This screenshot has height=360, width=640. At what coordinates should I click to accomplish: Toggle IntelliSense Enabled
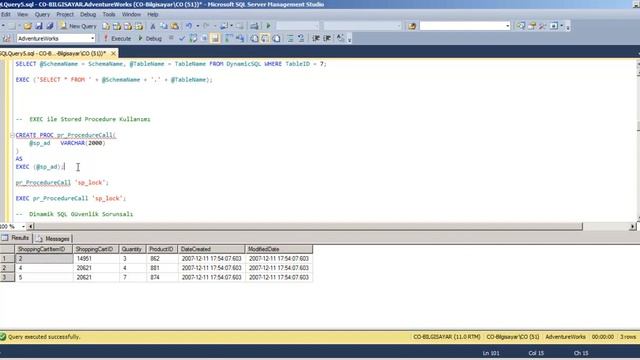coord(215,38)
